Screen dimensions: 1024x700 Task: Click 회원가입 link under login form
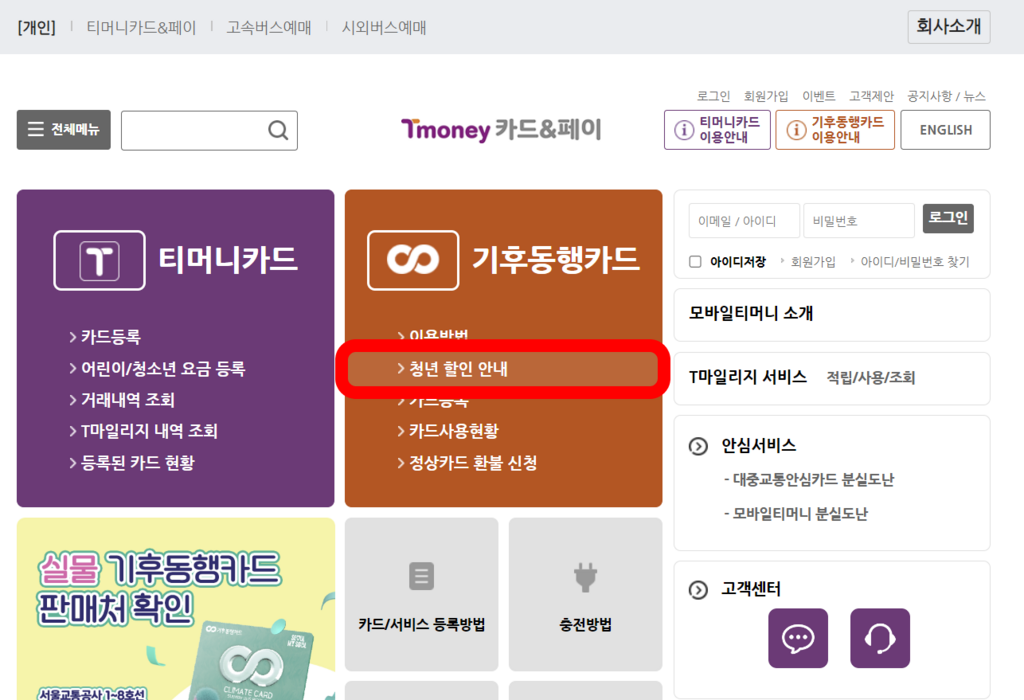[813, 262]
